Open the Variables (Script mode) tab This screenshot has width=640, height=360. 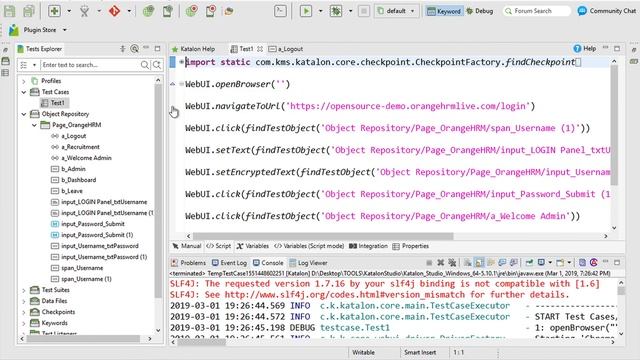click(x=309, y=246)
